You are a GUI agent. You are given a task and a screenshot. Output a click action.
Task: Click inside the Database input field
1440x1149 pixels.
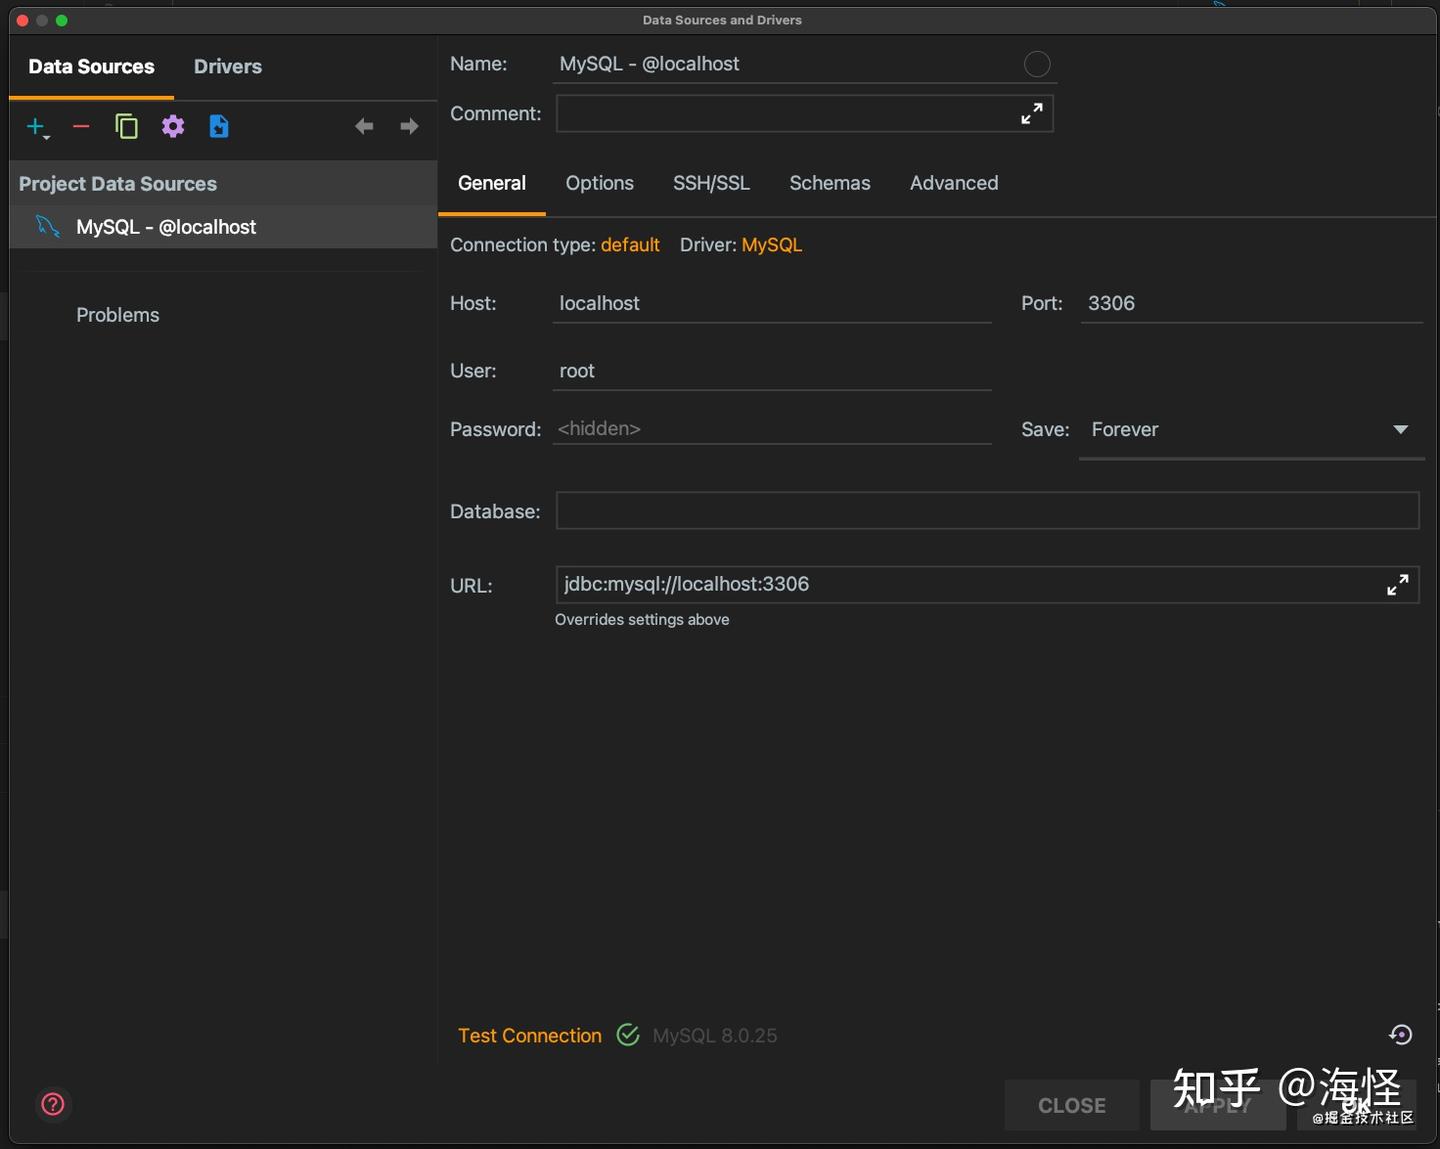[x=900, y=511]
